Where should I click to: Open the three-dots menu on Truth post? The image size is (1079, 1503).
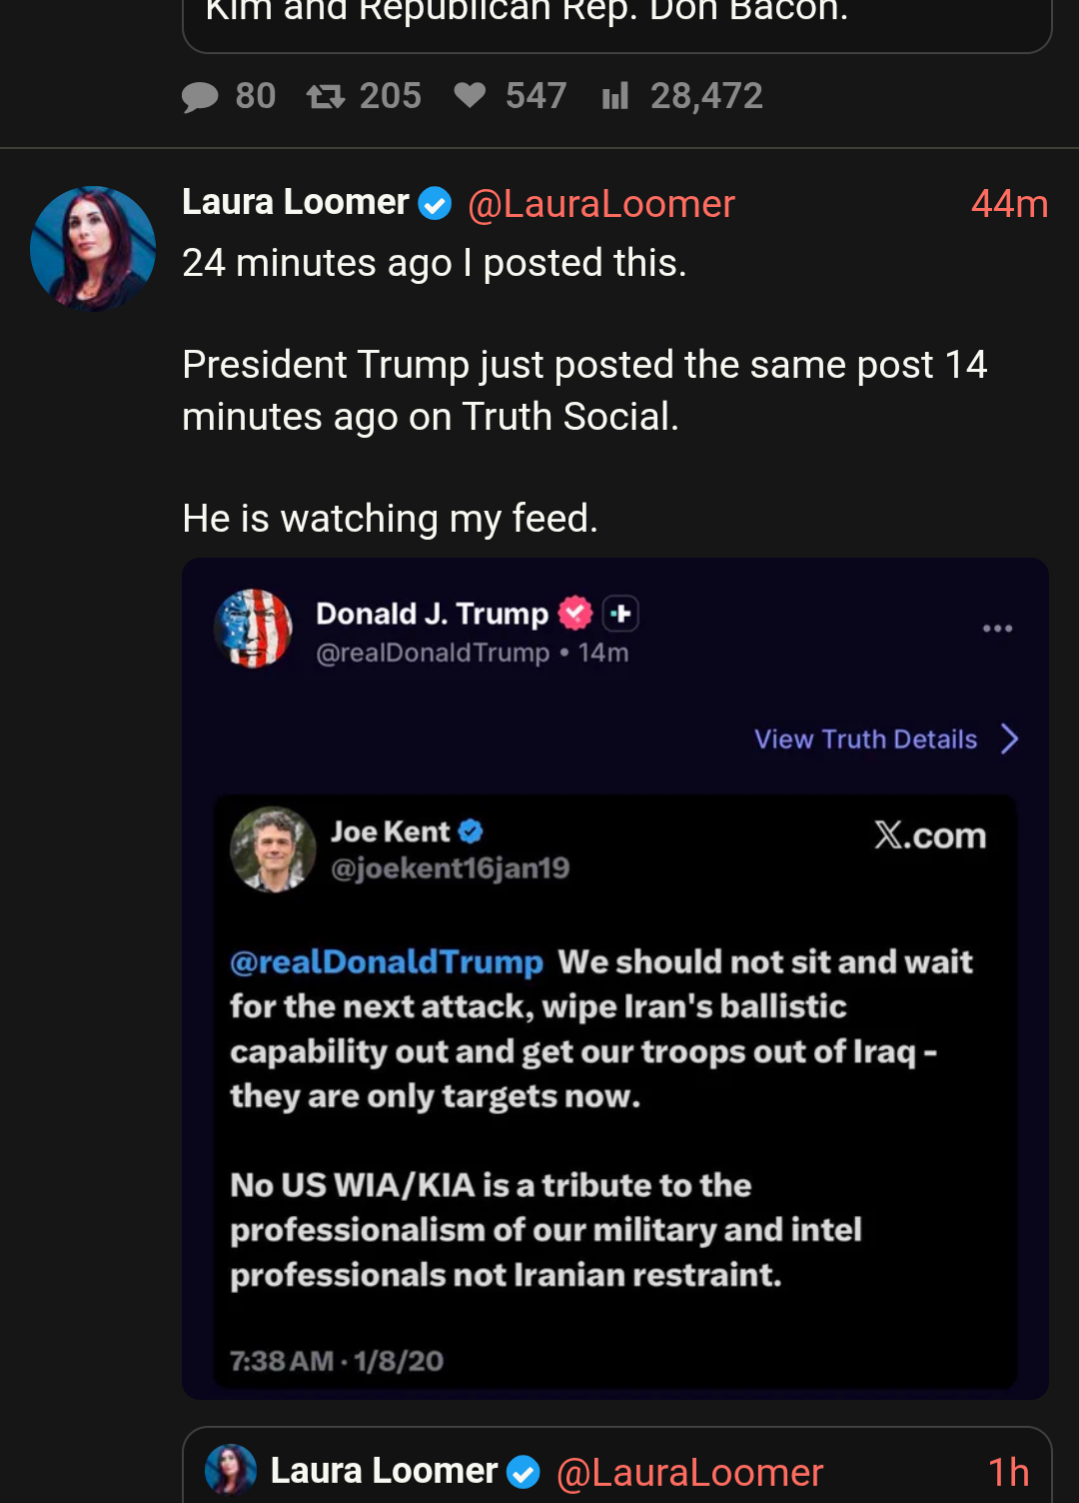[997, 628]
